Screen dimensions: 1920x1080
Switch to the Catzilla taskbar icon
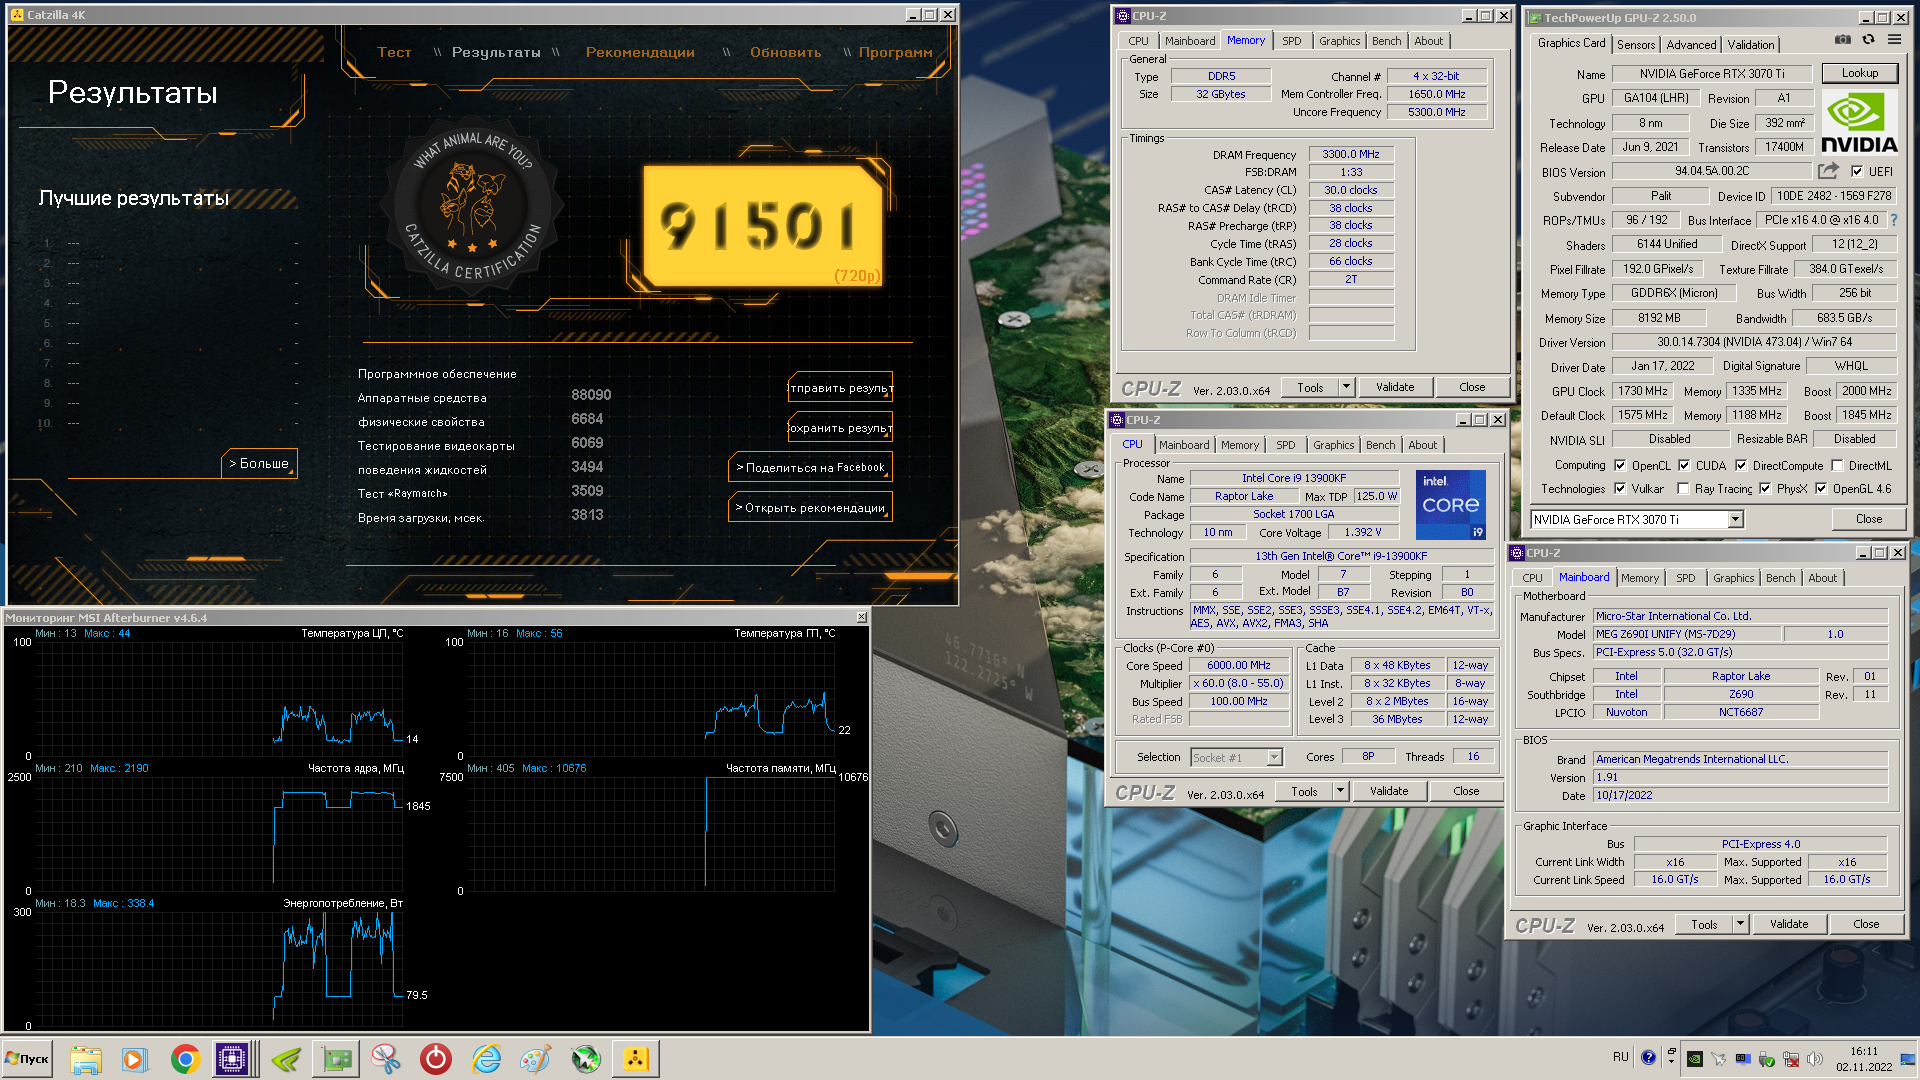pos(636,1059)
